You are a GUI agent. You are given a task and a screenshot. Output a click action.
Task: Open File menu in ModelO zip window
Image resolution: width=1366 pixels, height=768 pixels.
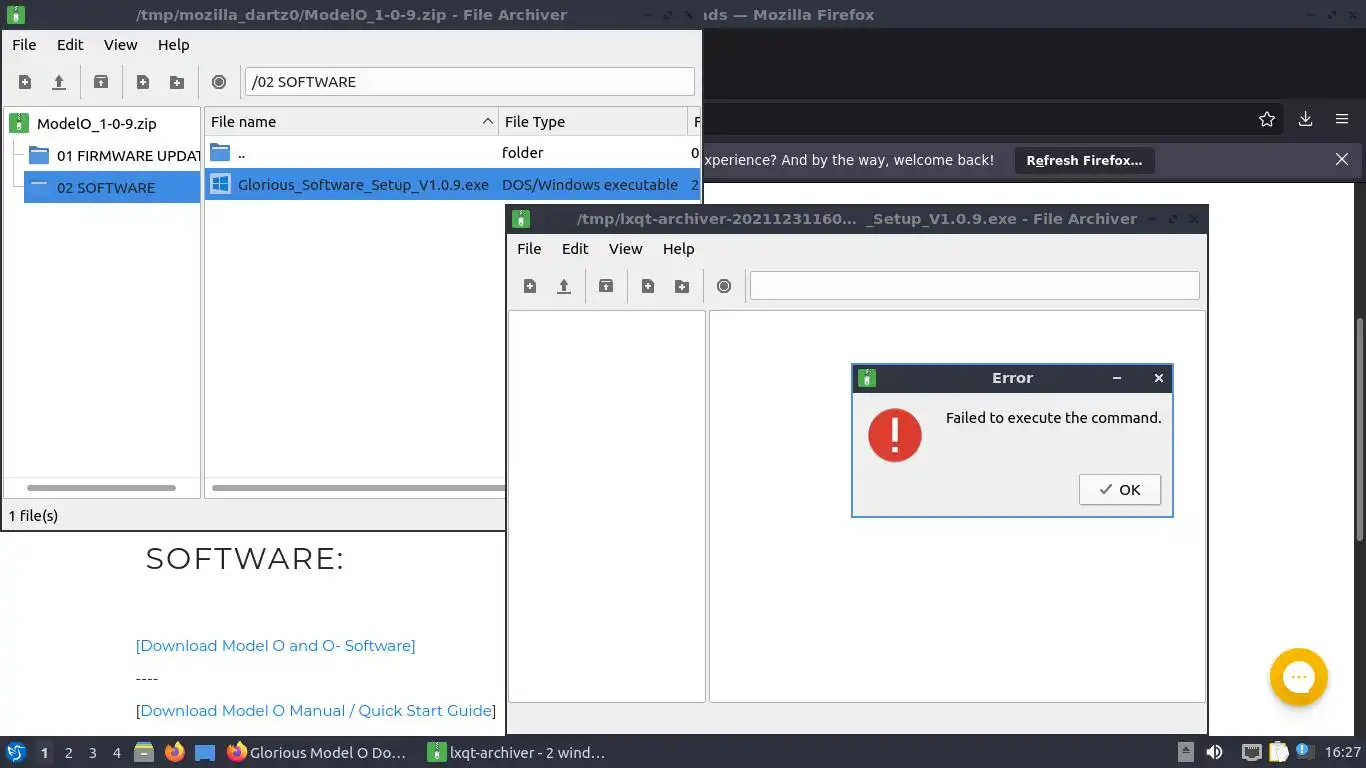tap(24, 45)
